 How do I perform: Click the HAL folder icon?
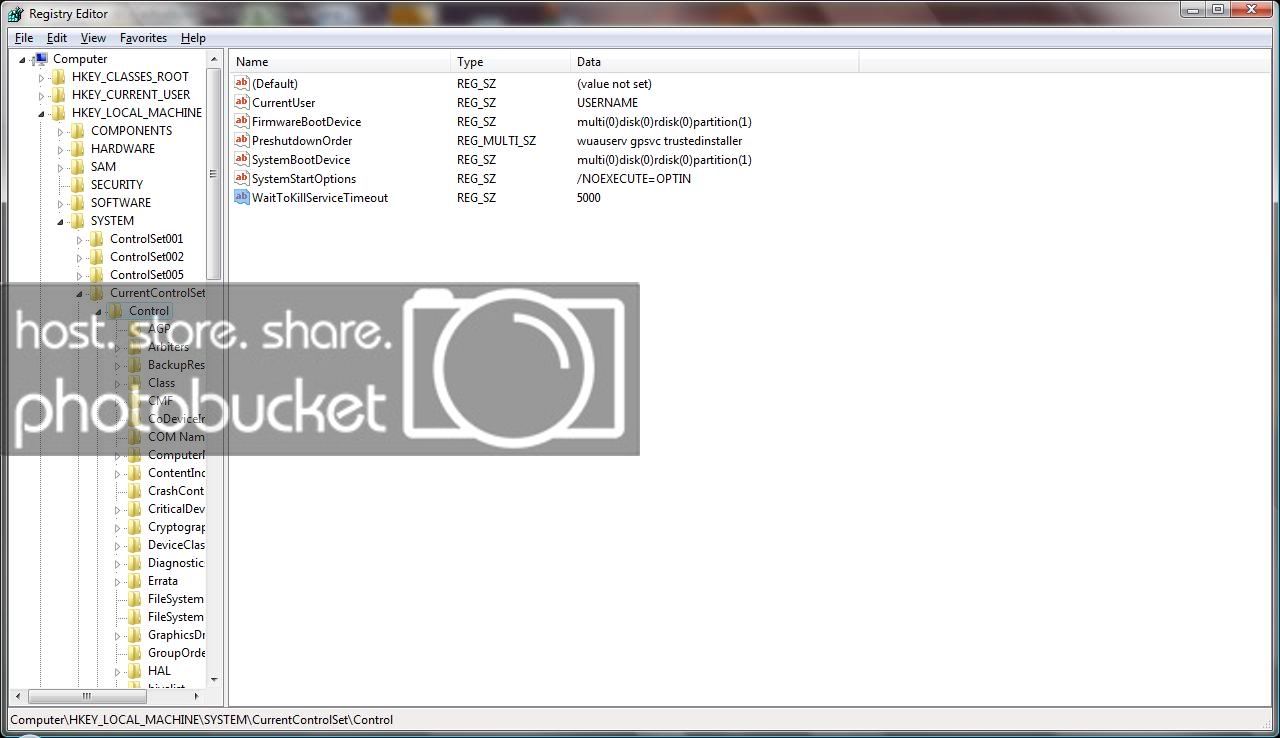coord(135,671)
